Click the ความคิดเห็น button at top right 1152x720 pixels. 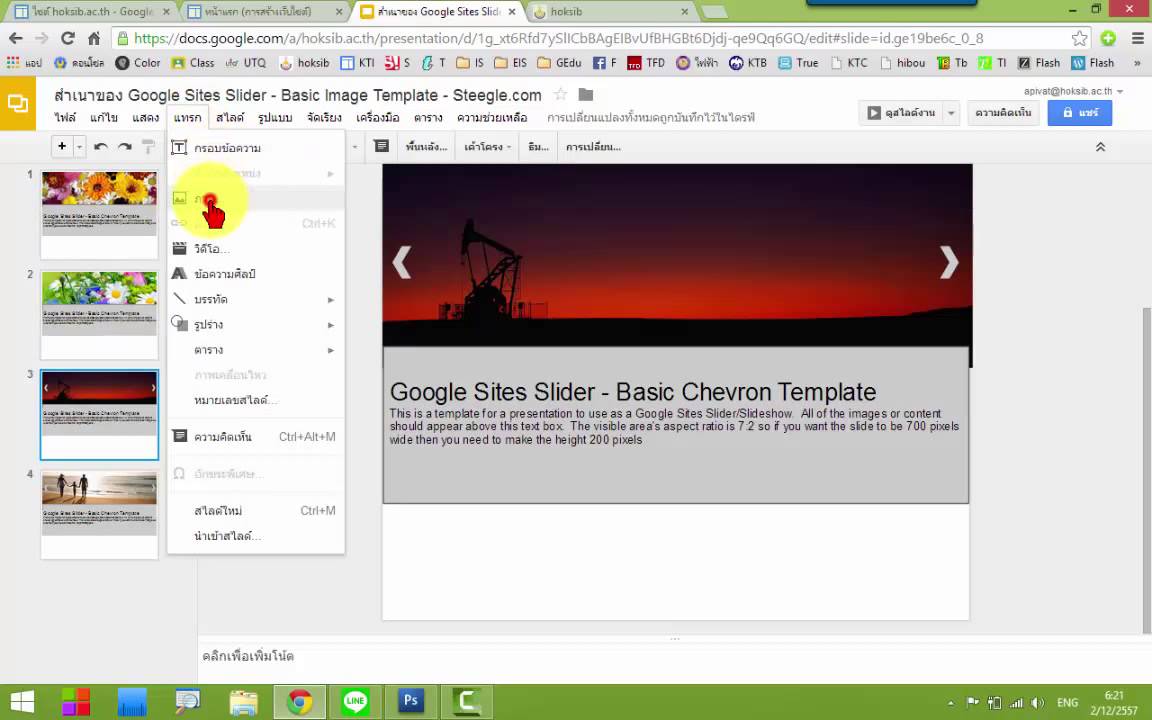(1003, 113)
